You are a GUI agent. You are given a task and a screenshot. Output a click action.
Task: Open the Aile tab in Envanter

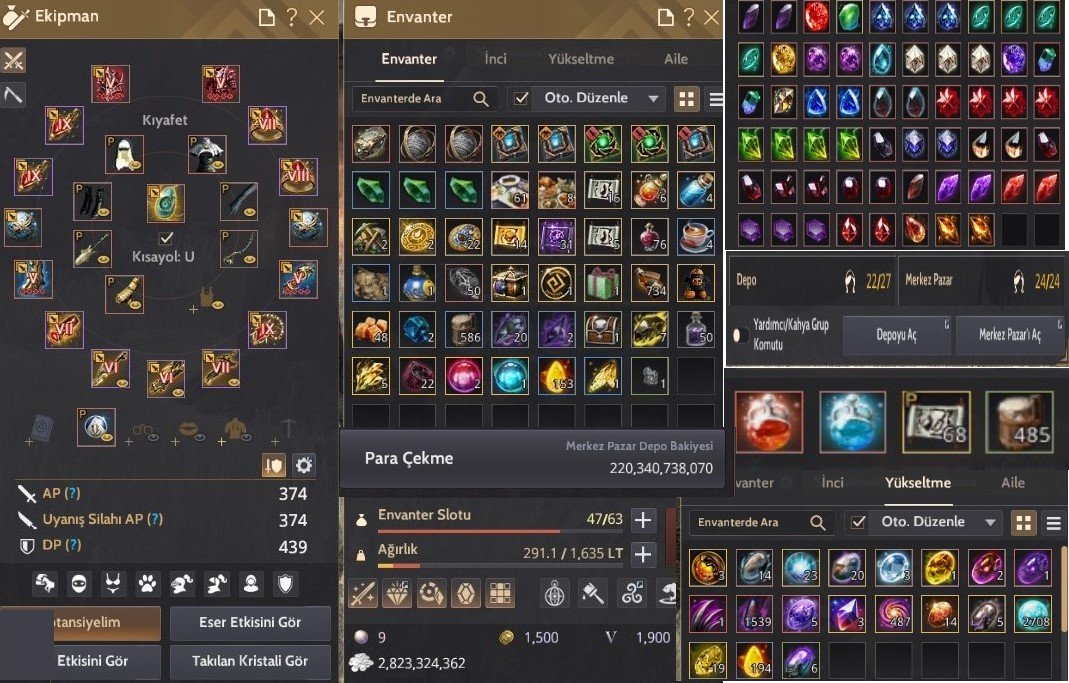pyautogui.click(x=676, y=59)
